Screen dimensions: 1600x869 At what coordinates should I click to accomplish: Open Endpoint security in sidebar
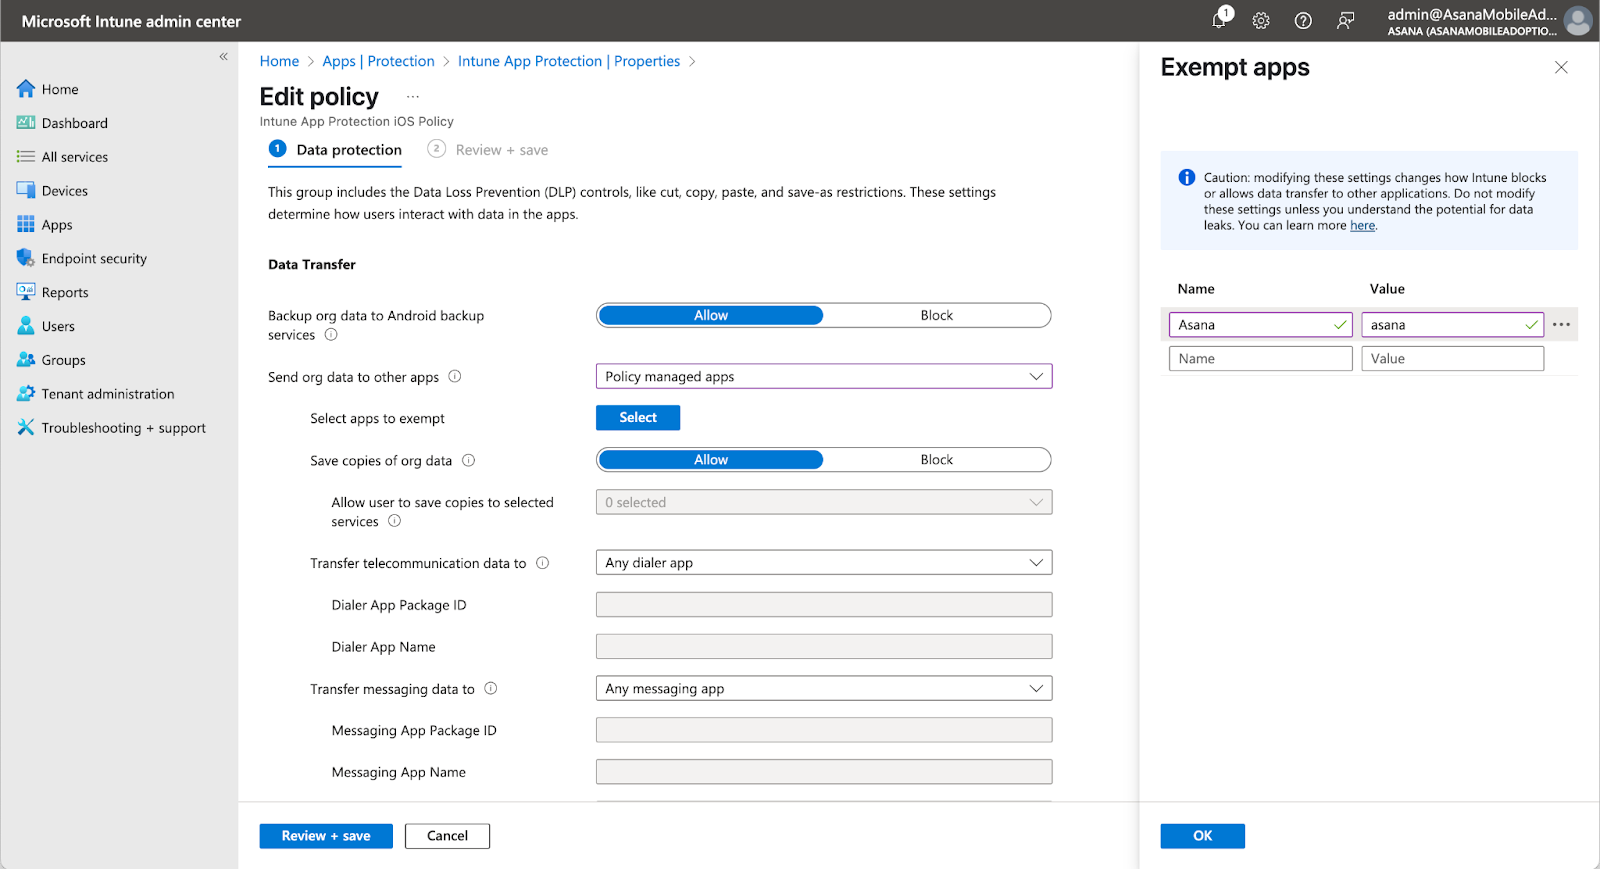point(94,259)
